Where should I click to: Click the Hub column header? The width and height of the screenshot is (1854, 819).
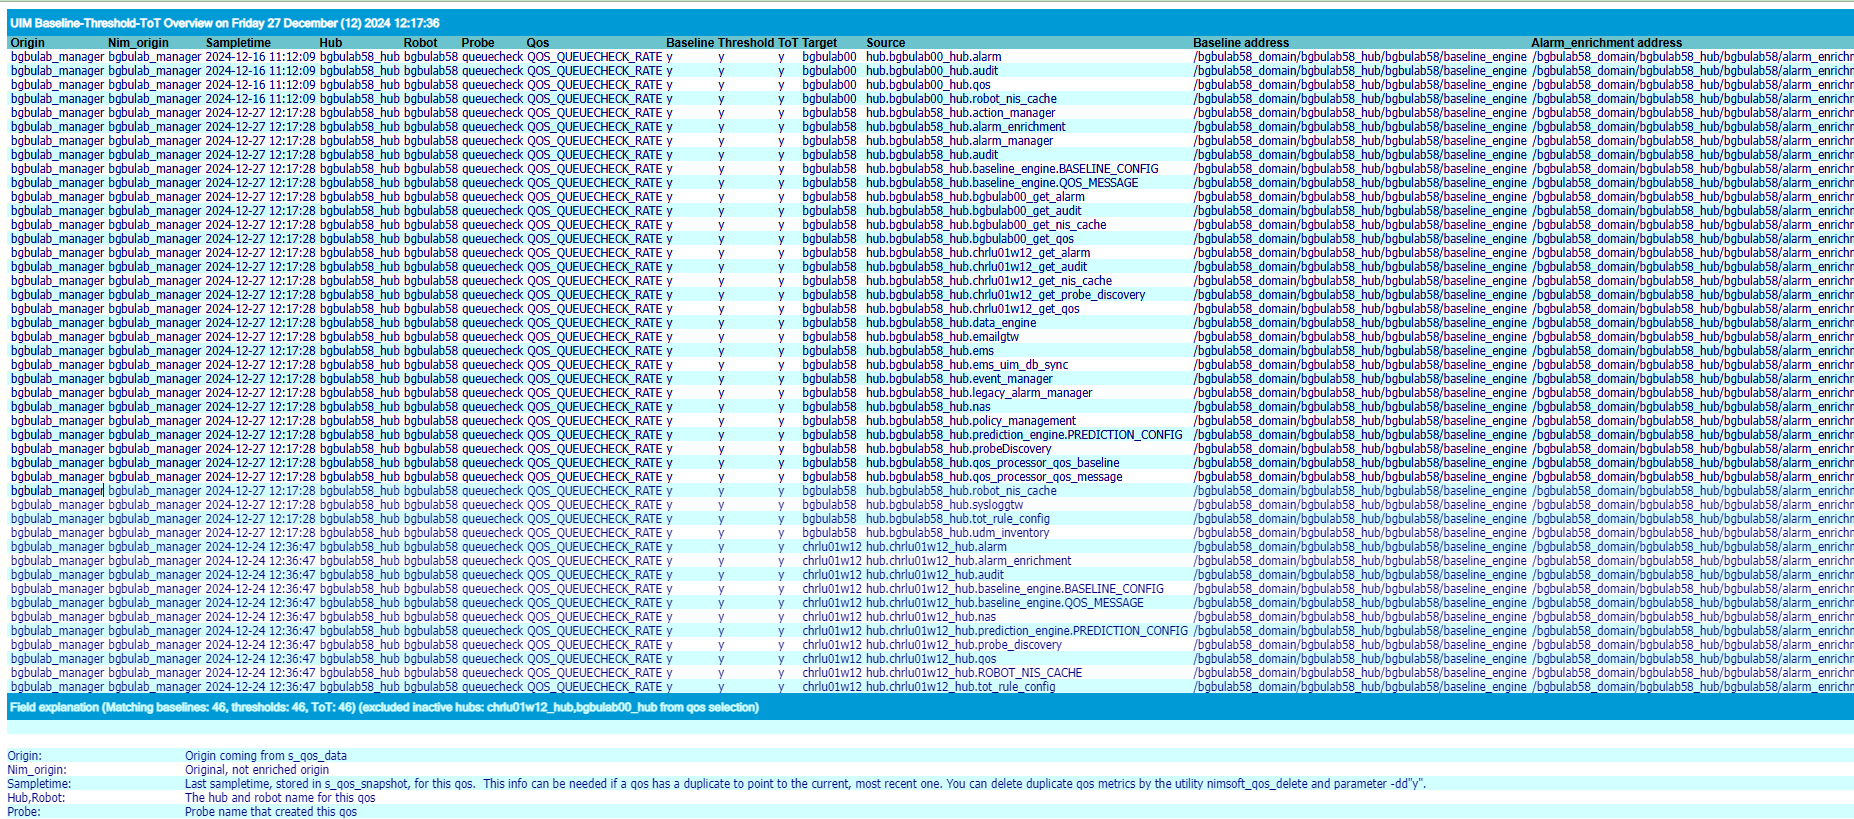[331, 43]
